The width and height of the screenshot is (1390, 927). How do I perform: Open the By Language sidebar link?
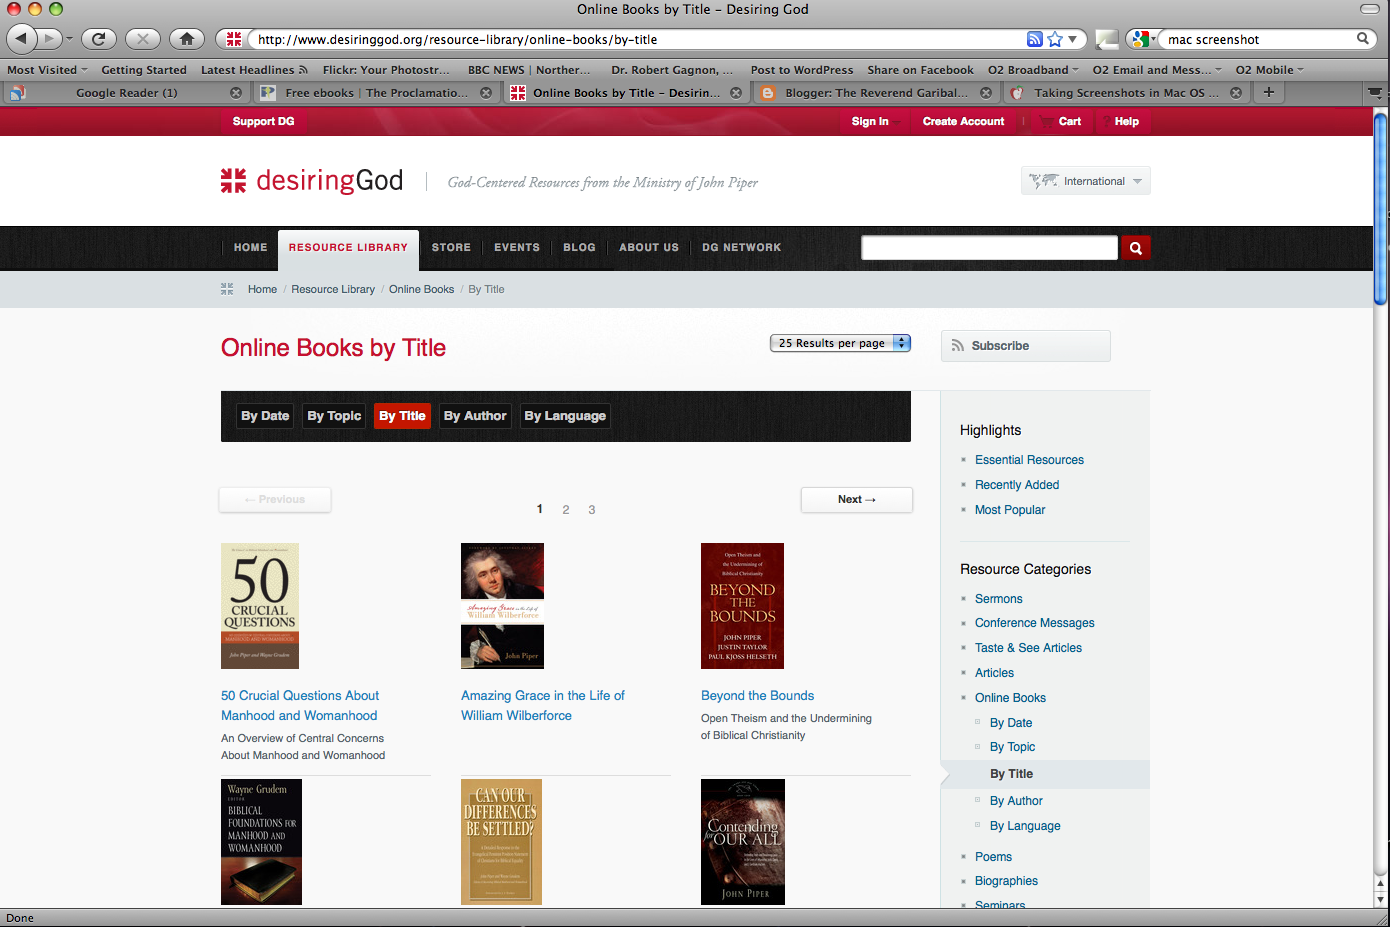1025,826
